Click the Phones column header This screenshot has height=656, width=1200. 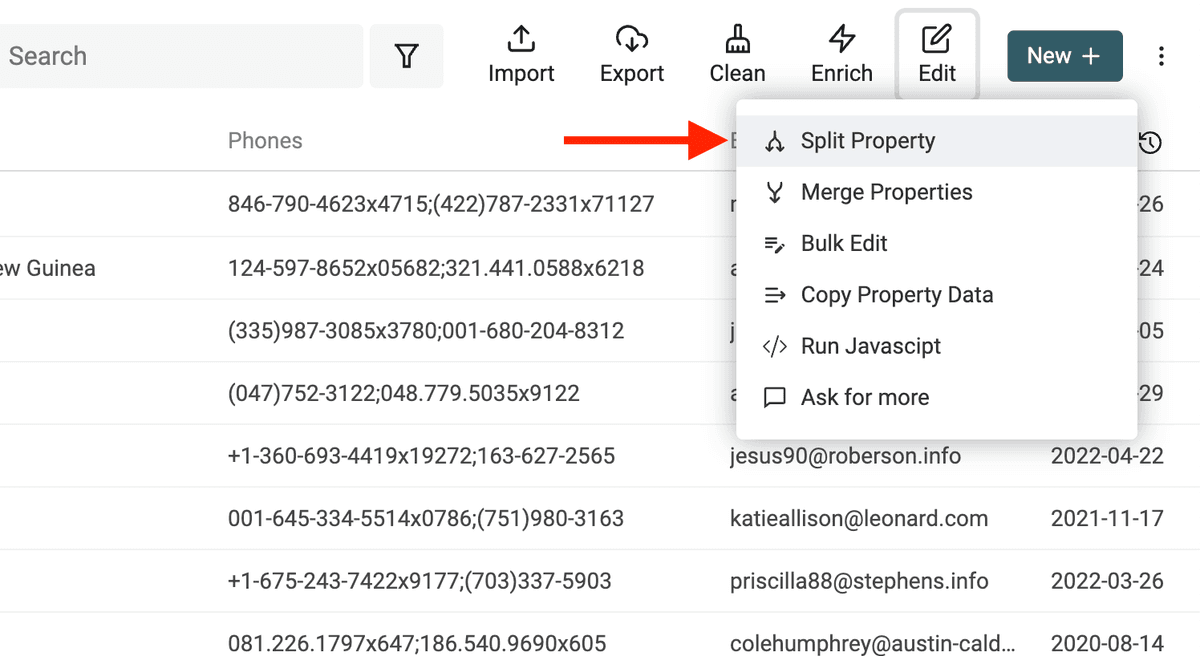(x=265, y=141)
